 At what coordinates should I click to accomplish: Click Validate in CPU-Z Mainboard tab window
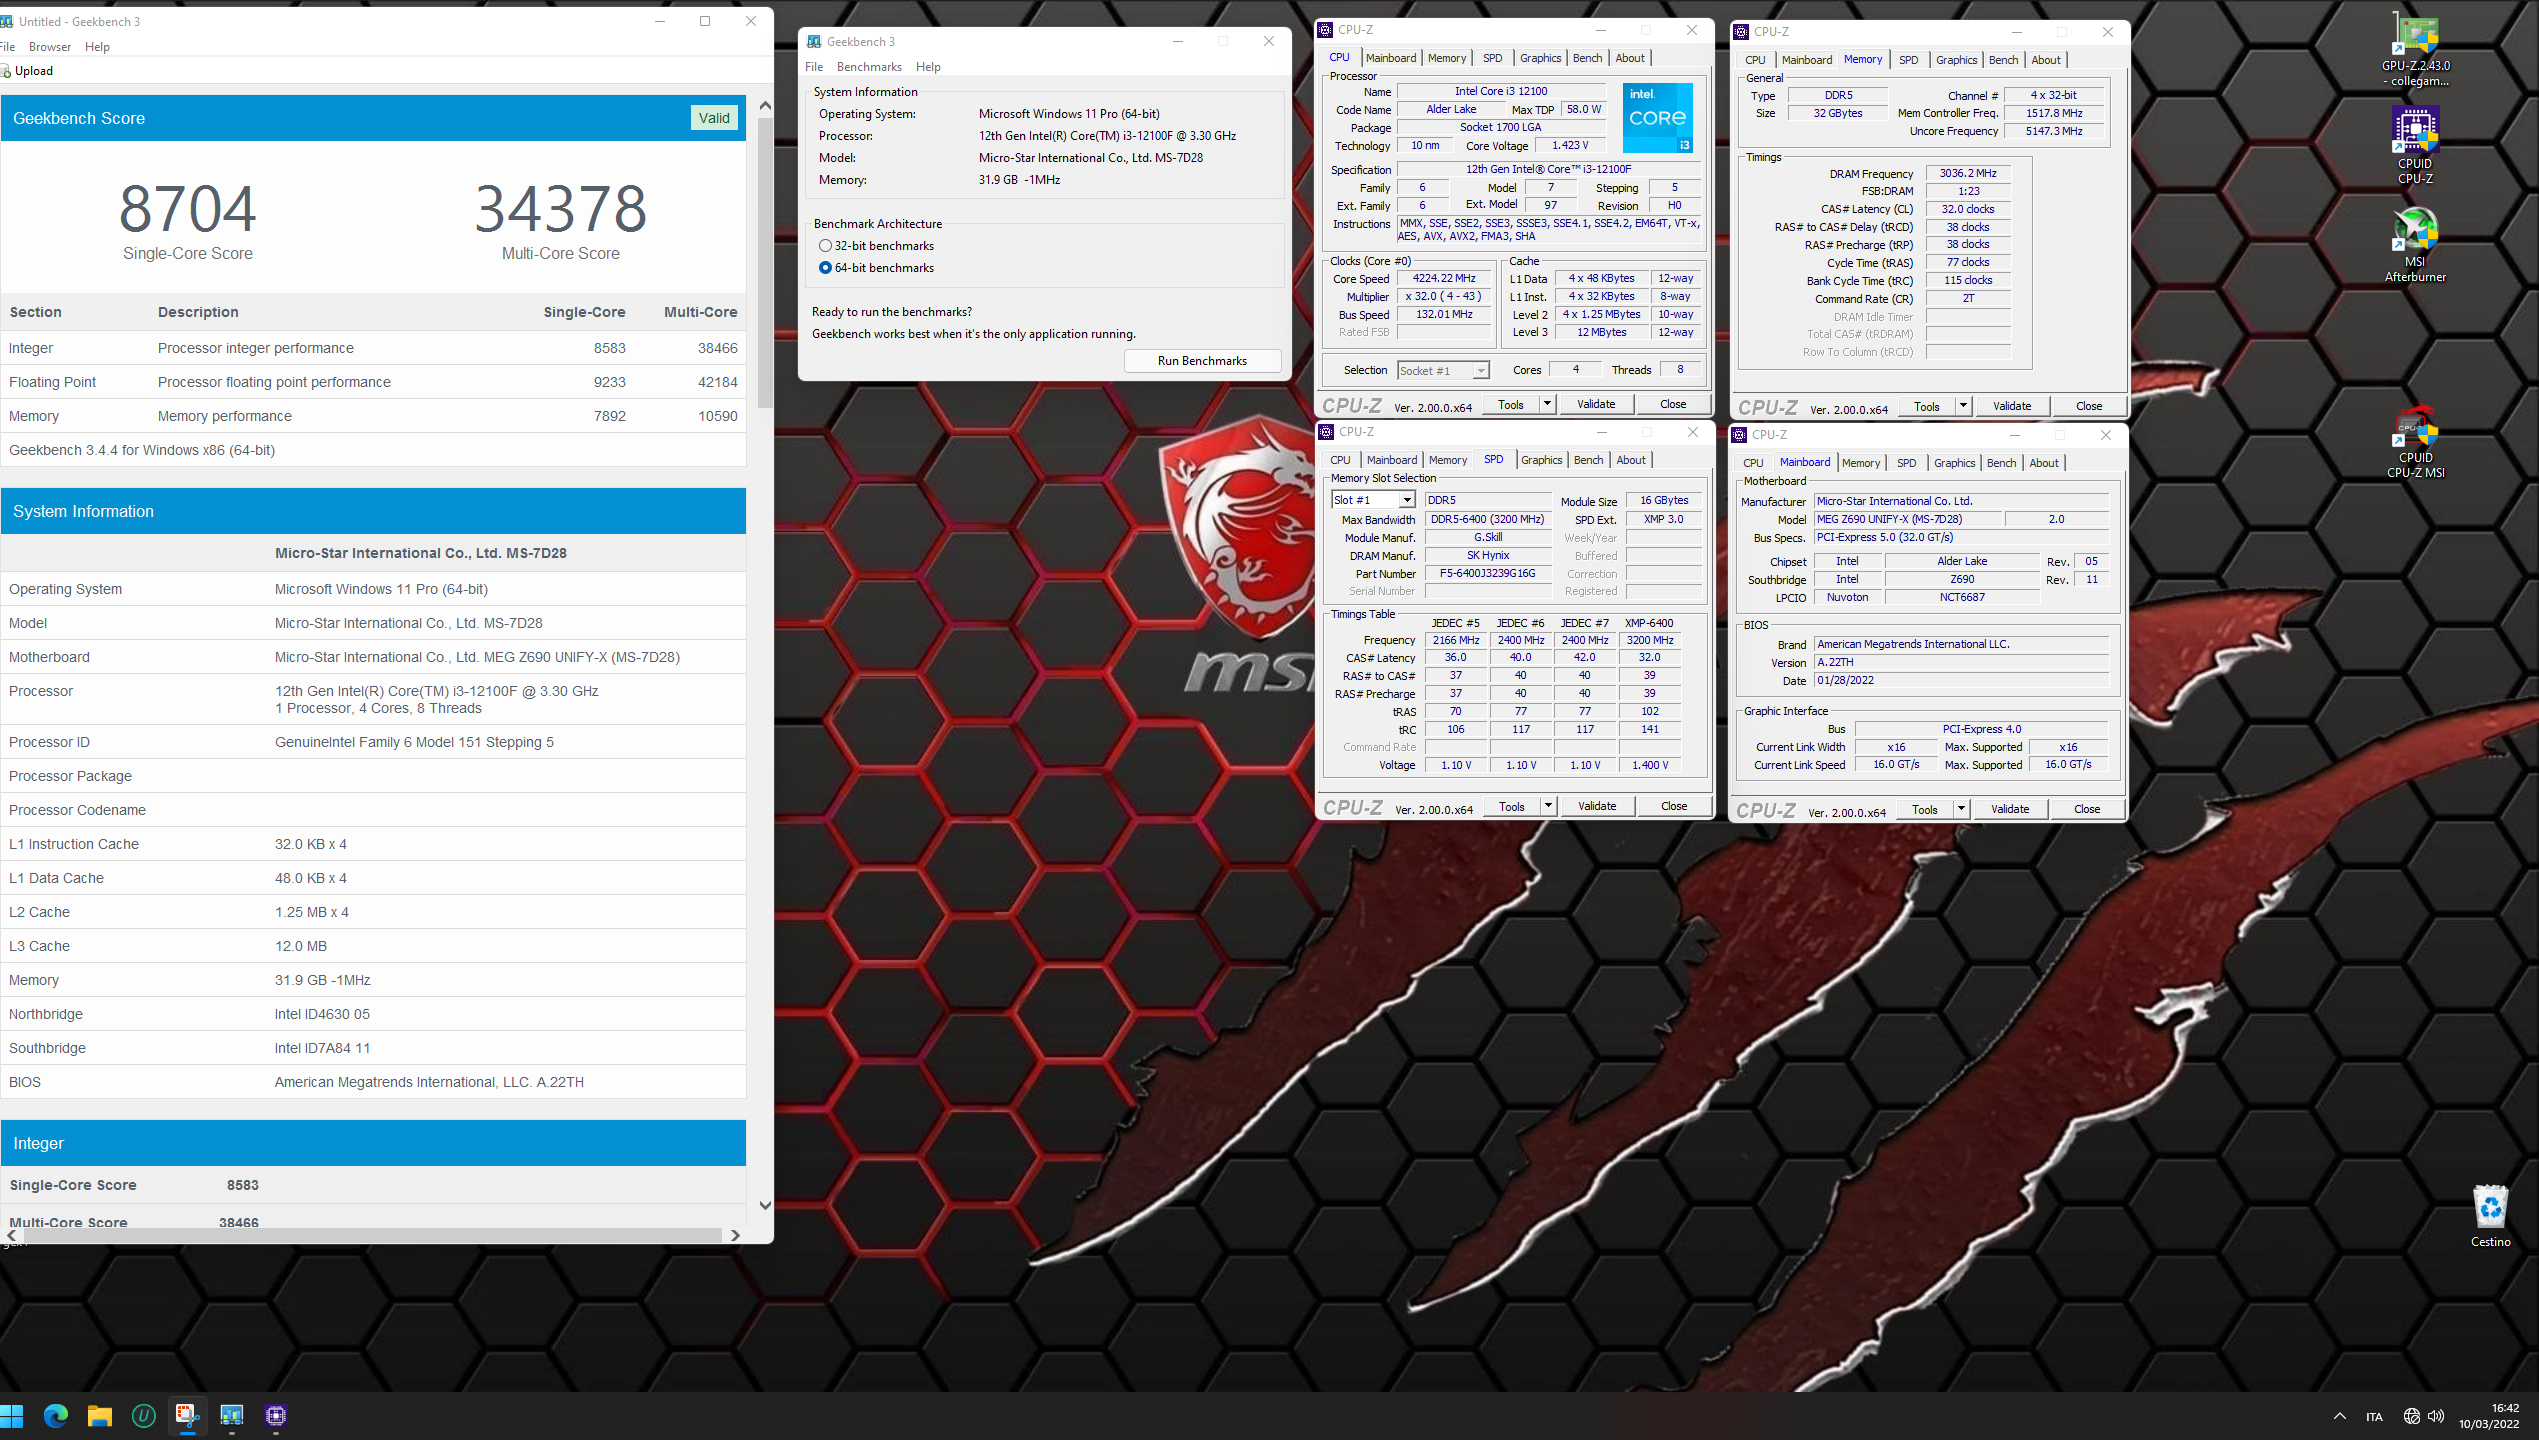pos(2010,809)
